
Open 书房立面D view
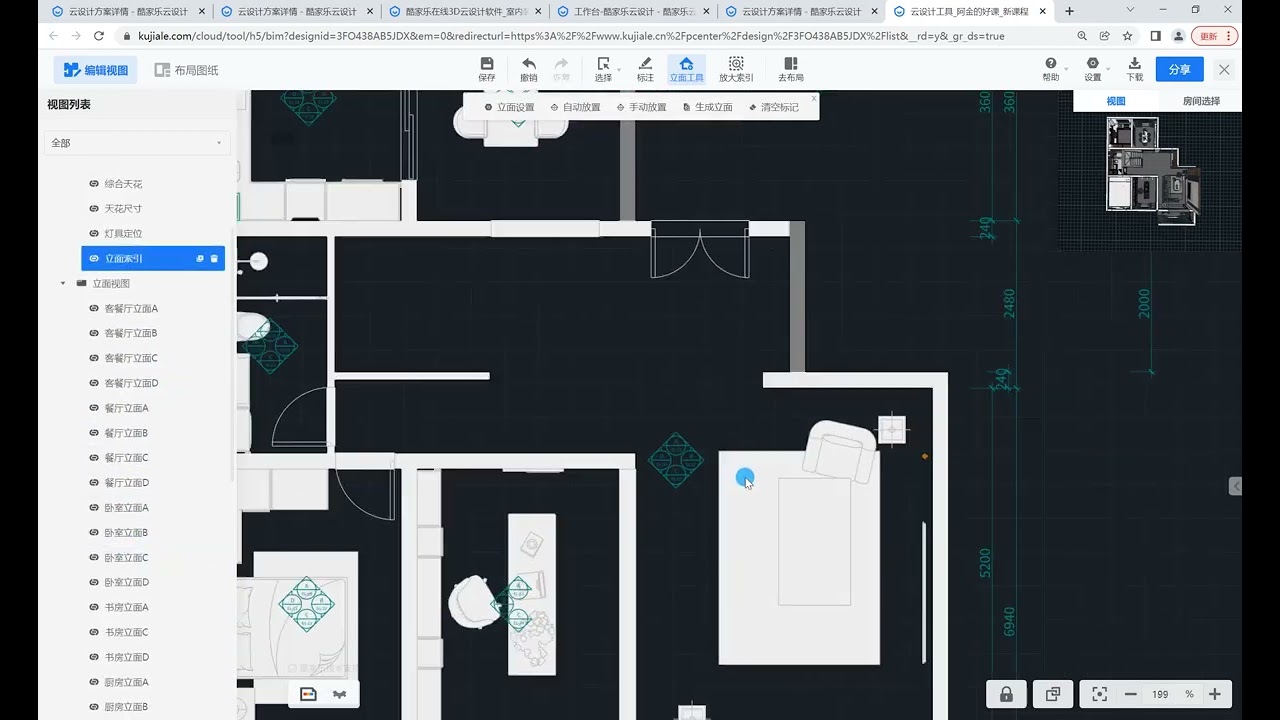pos(126,657)
